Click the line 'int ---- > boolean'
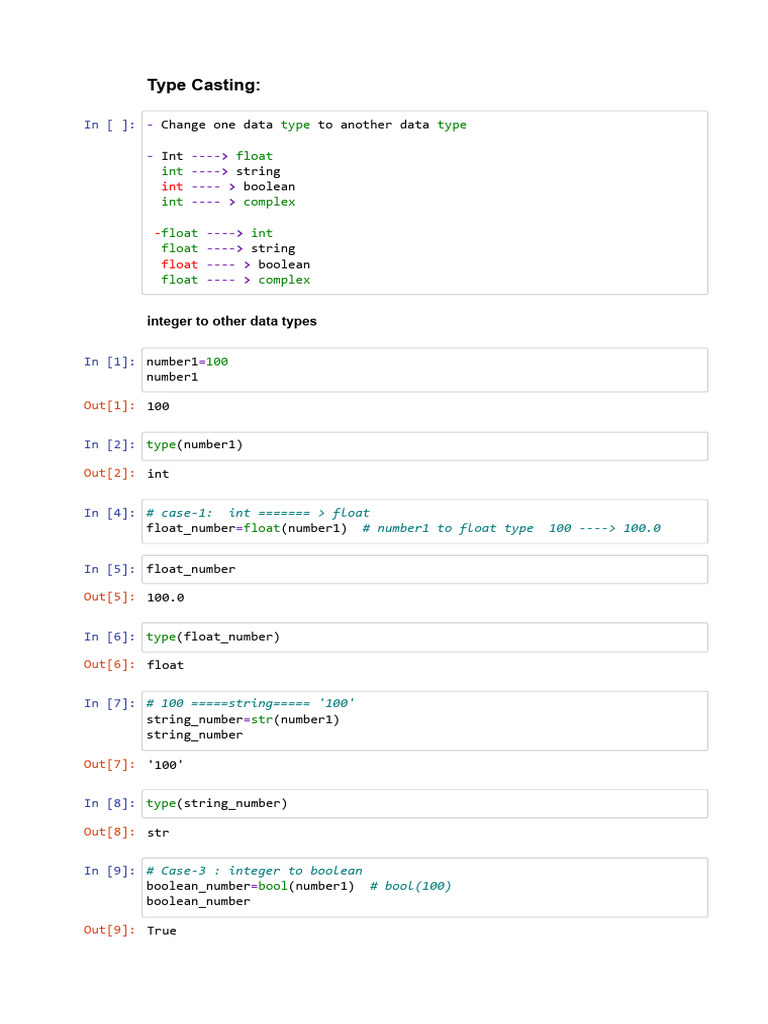 click(229, 187)
